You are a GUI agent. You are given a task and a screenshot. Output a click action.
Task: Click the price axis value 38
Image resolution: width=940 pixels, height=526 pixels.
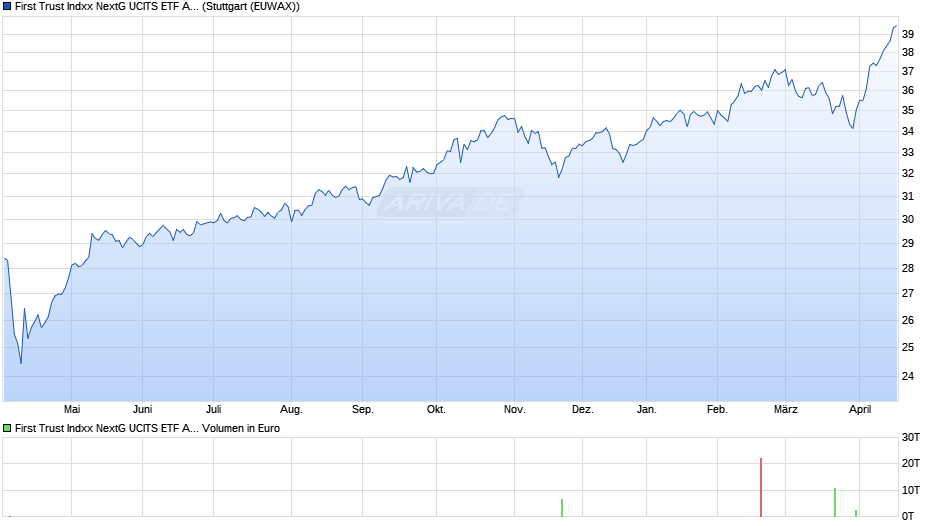908,52
